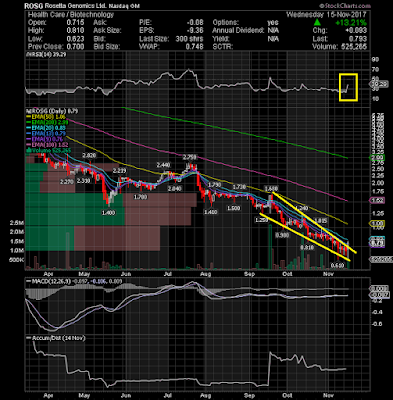Select the Last value 0.793
The image size is (393, 400).
358,38
